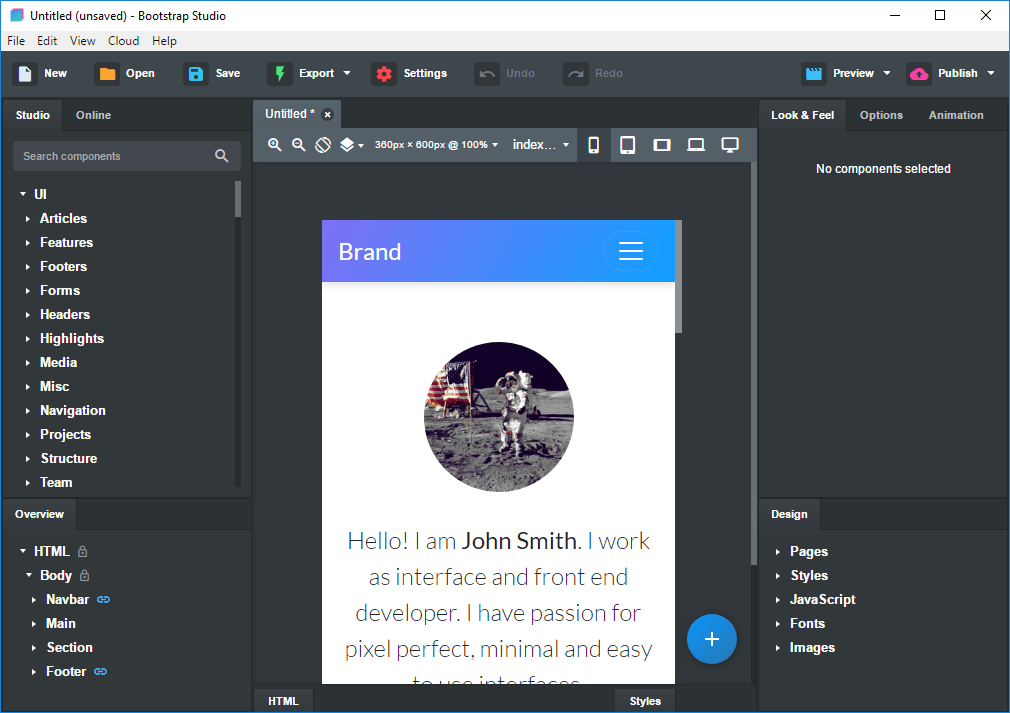Viewport: 1010px width, 713px height.
Task: Open the layers stack icon menu
Action: tap(352, 145)
